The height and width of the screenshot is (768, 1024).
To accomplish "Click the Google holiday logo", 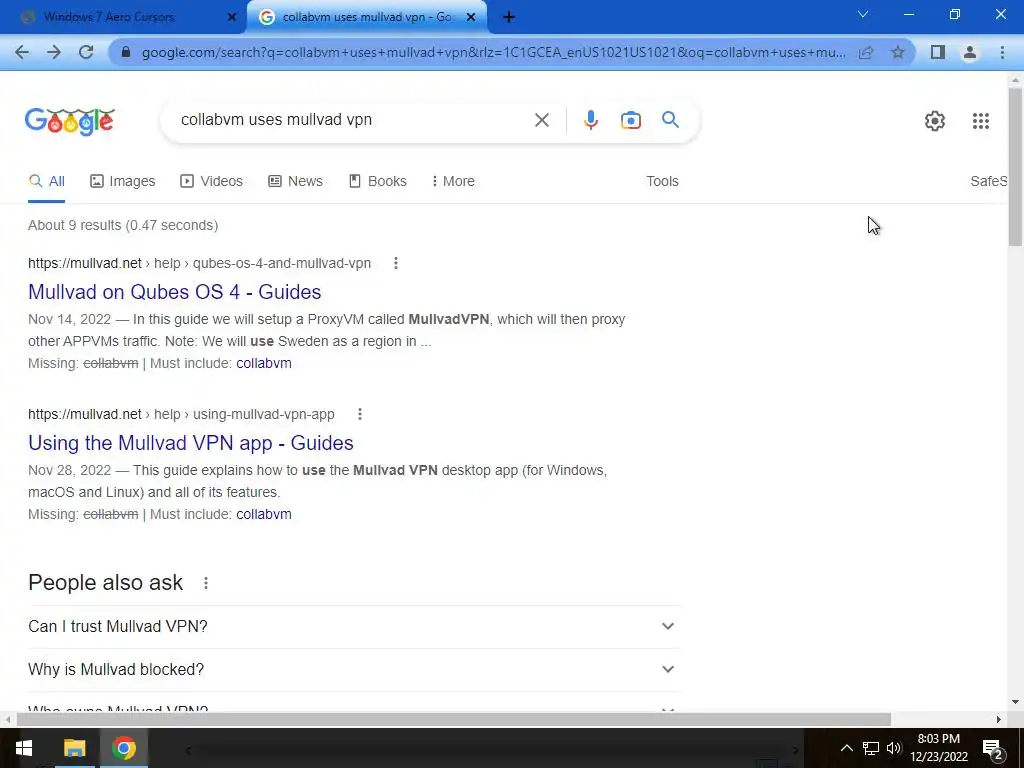I will point(69,121).
